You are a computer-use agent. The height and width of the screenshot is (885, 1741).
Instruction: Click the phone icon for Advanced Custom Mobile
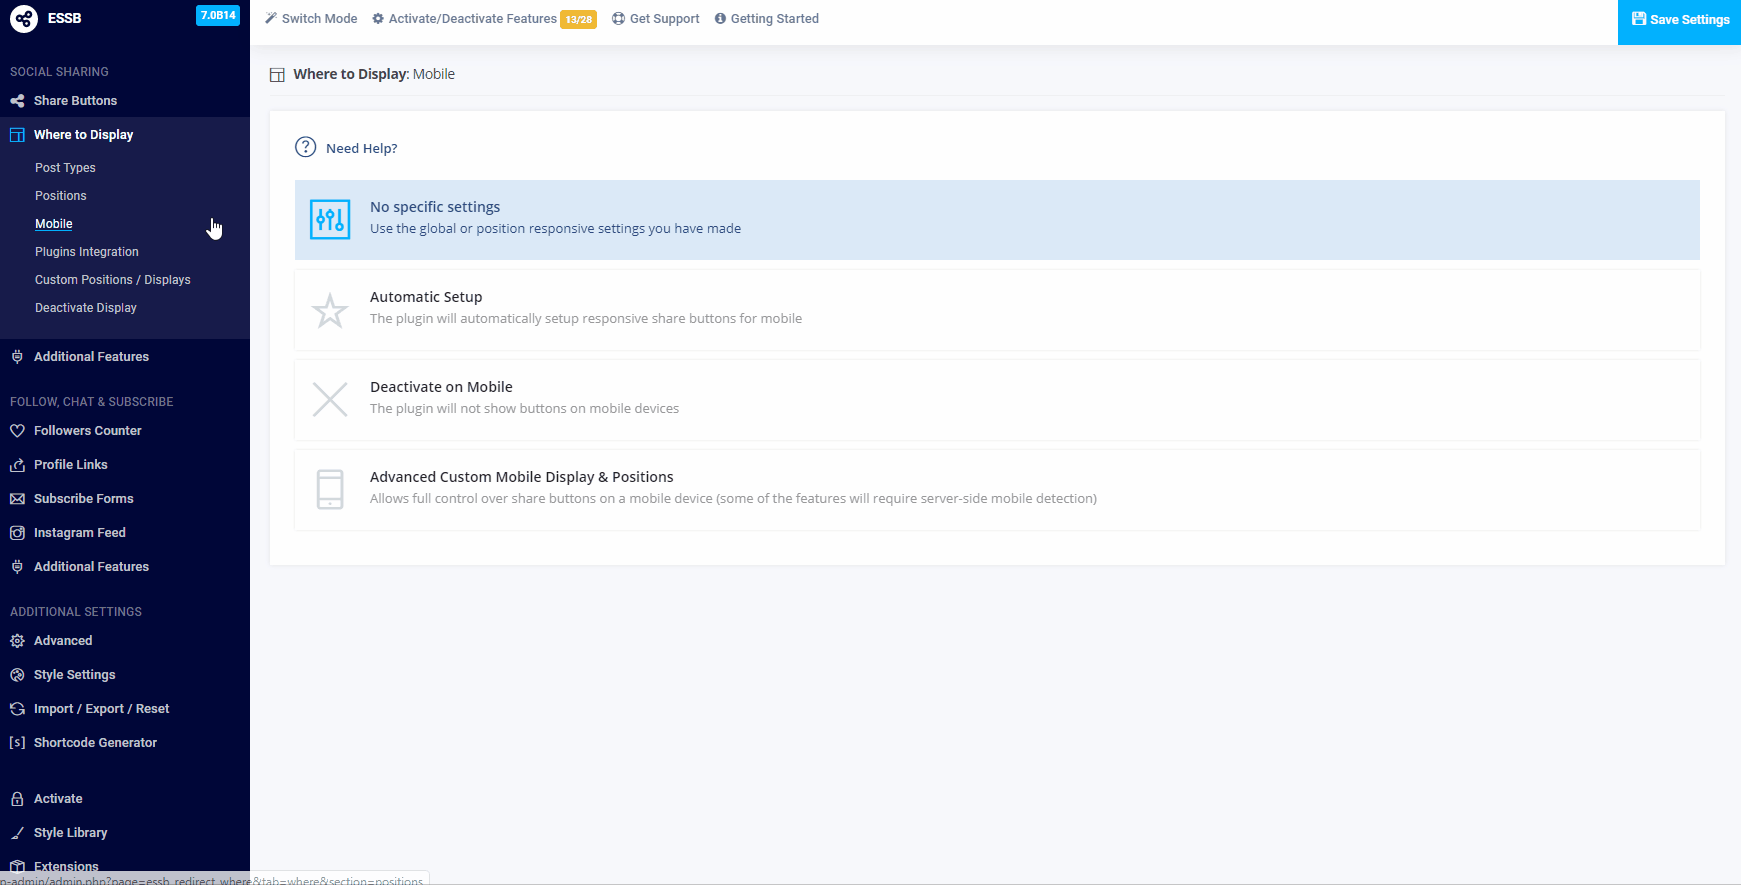330,490
